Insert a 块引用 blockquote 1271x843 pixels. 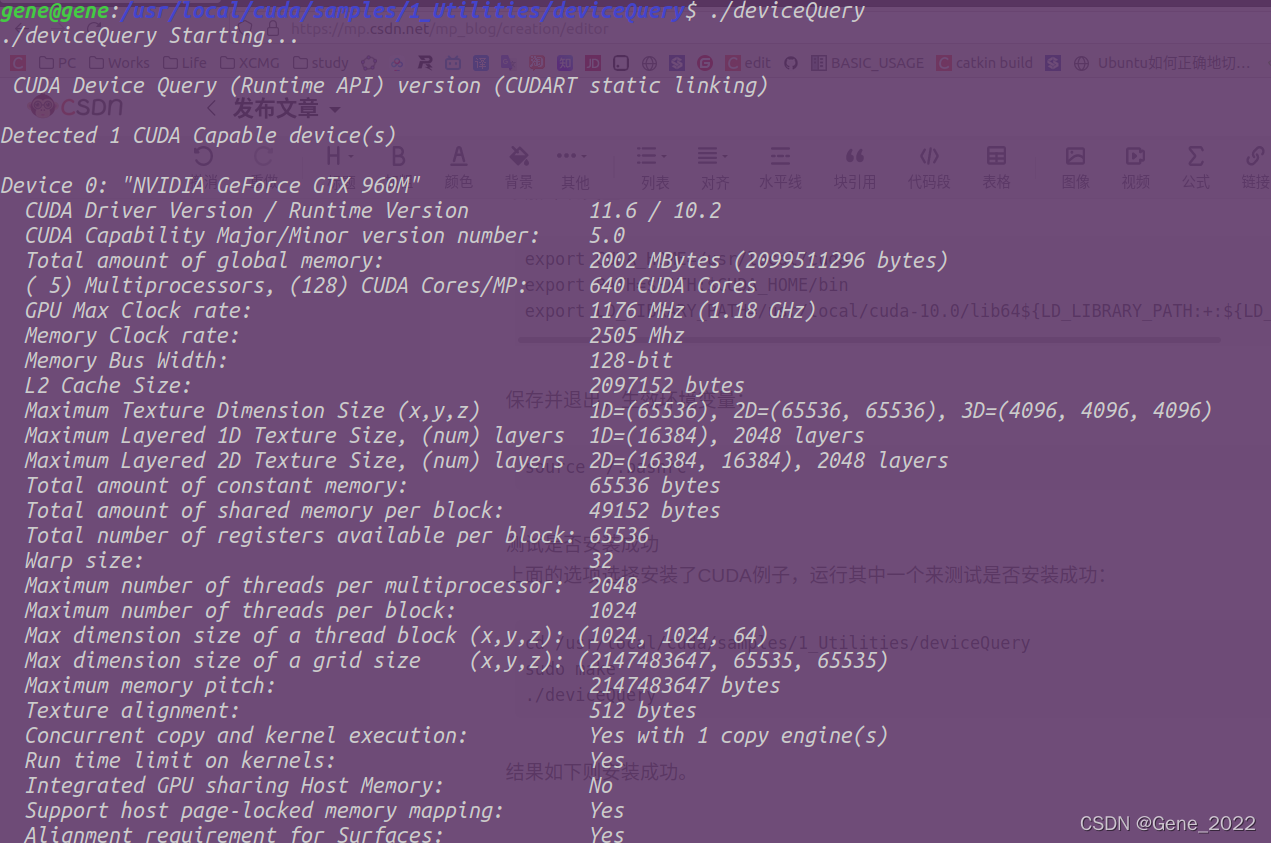pyautogui.click(x=854, y=166)
